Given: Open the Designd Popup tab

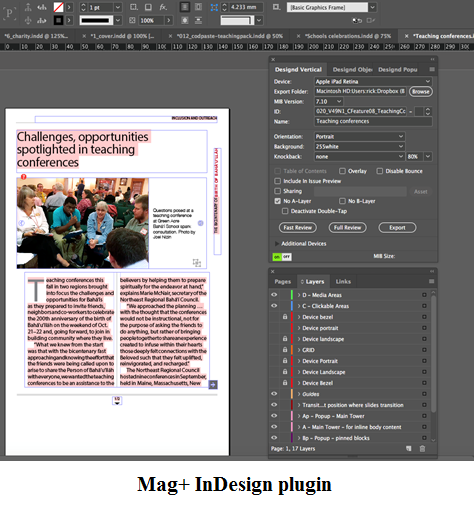Looking at the screenshot, I should pos(397,69).
